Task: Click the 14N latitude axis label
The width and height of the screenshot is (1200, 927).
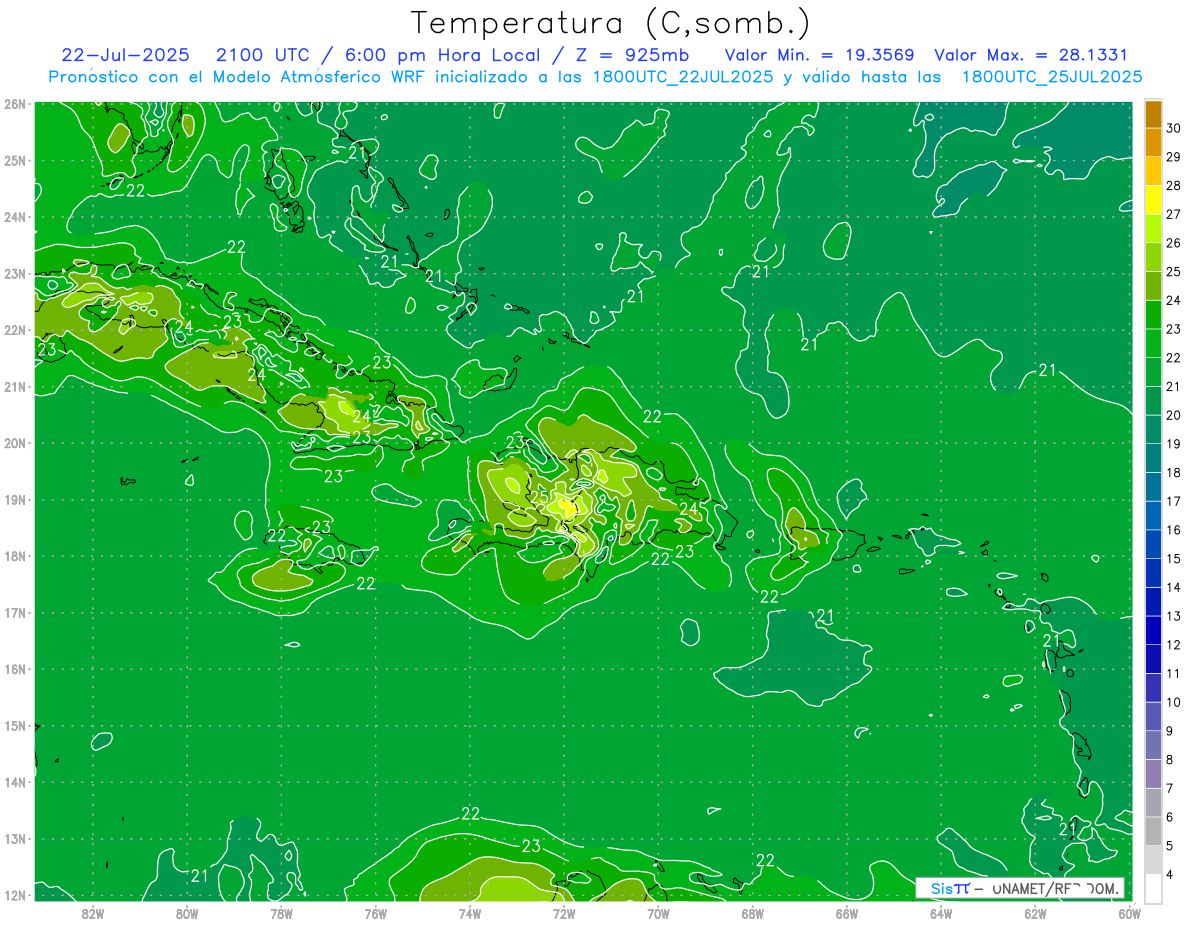Action: pos(14,782)
